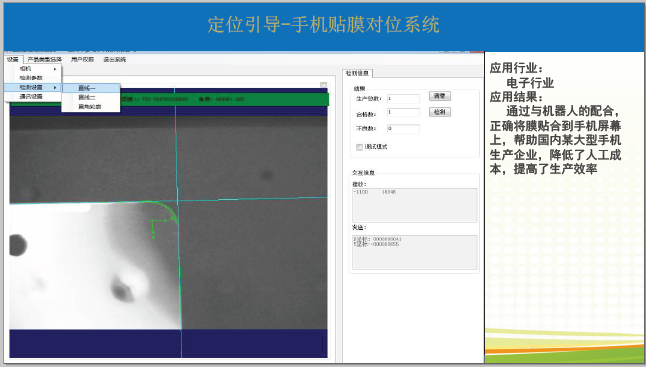
Task: Open the 设置 menu in the menu bar
Action: coord(13,59)
